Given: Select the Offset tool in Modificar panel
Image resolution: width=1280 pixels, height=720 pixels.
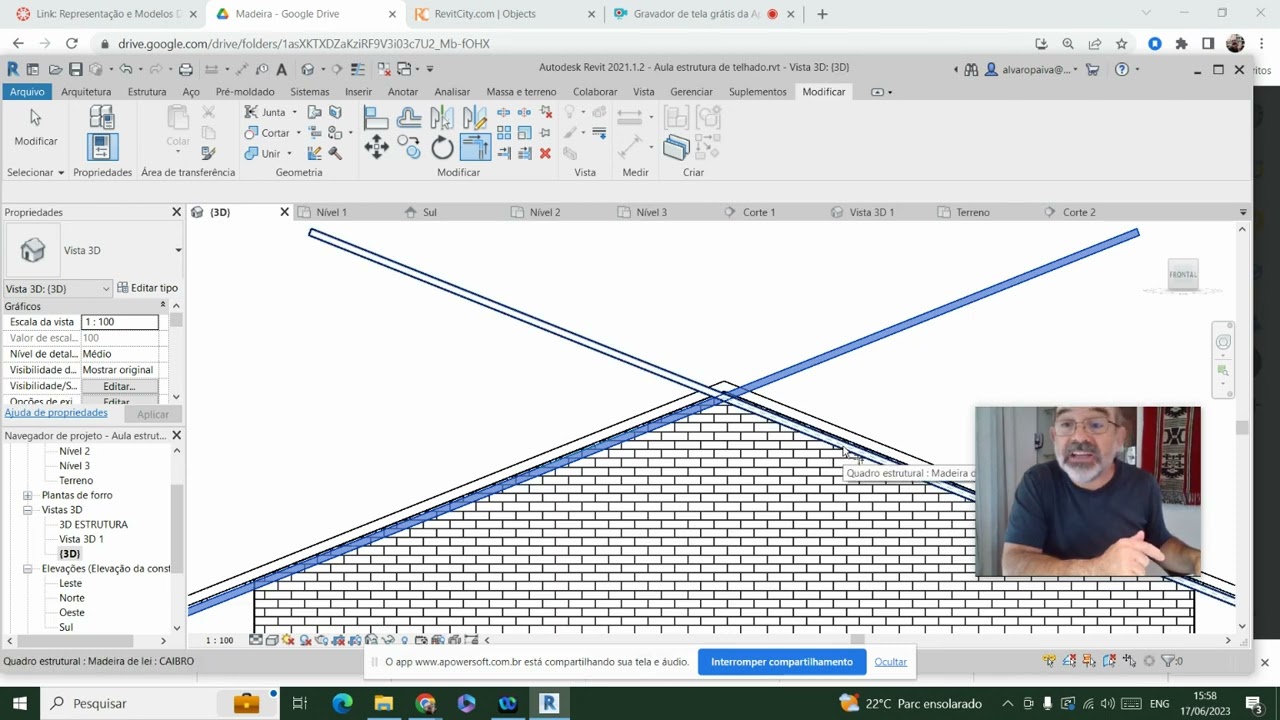Looking at the screenshot, I should click(x=408, y=117).
